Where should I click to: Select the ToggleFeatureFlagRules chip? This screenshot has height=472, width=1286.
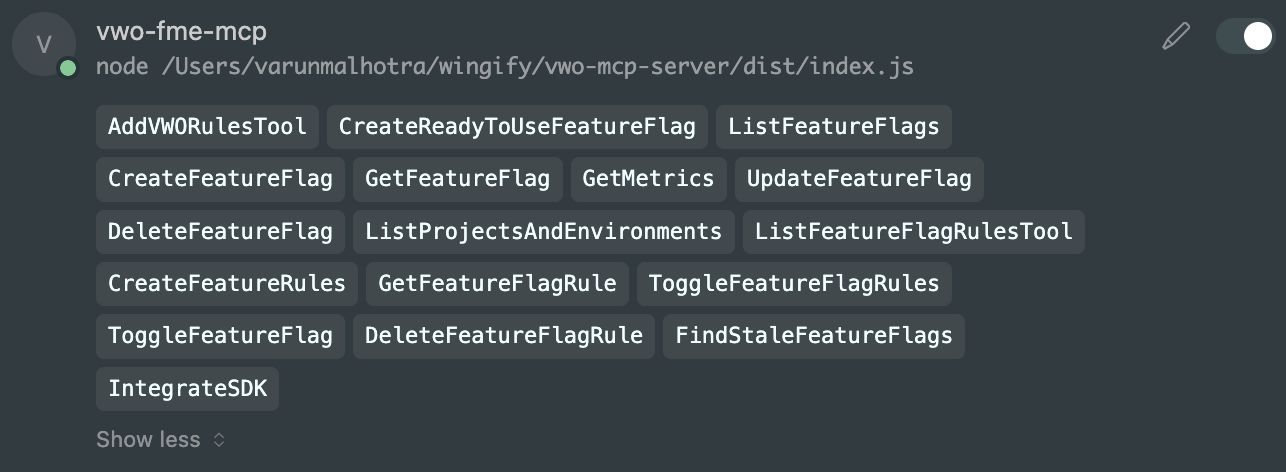pyautogui.click(x=794, y=283)
